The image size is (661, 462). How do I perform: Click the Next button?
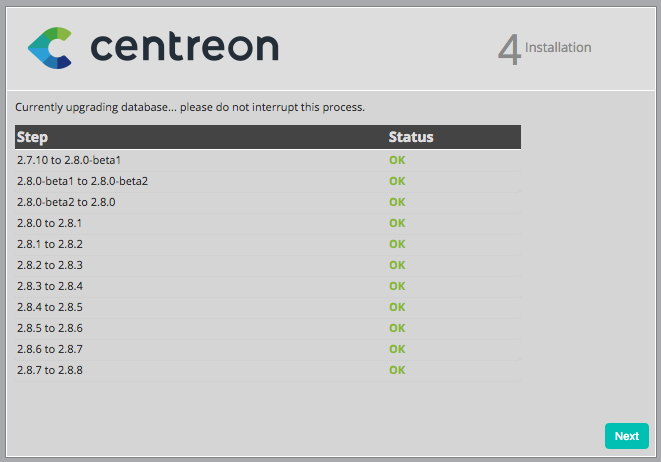(626, 436)
